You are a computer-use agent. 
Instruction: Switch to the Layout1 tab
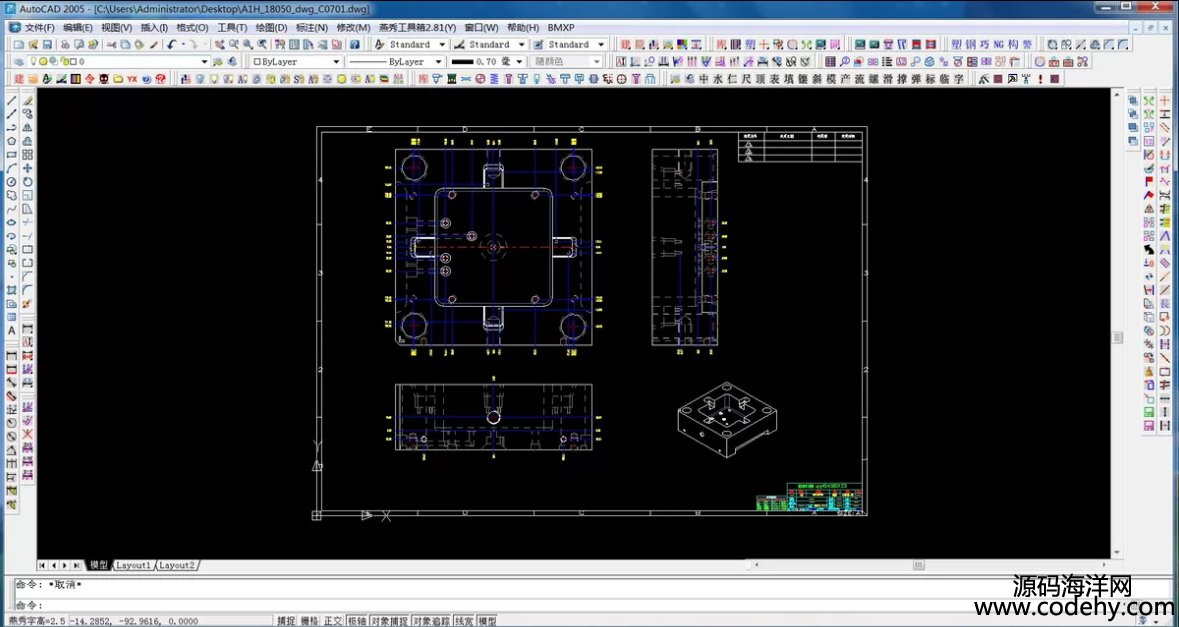click(133, 565)
